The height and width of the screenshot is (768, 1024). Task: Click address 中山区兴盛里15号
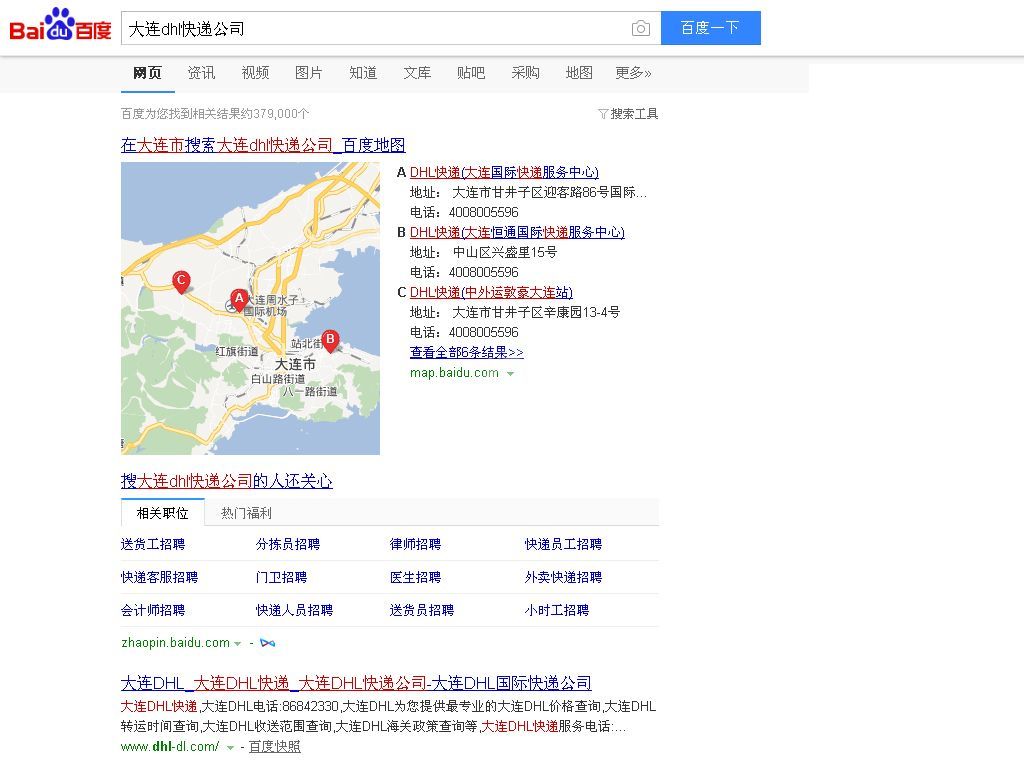pos(505,252)
